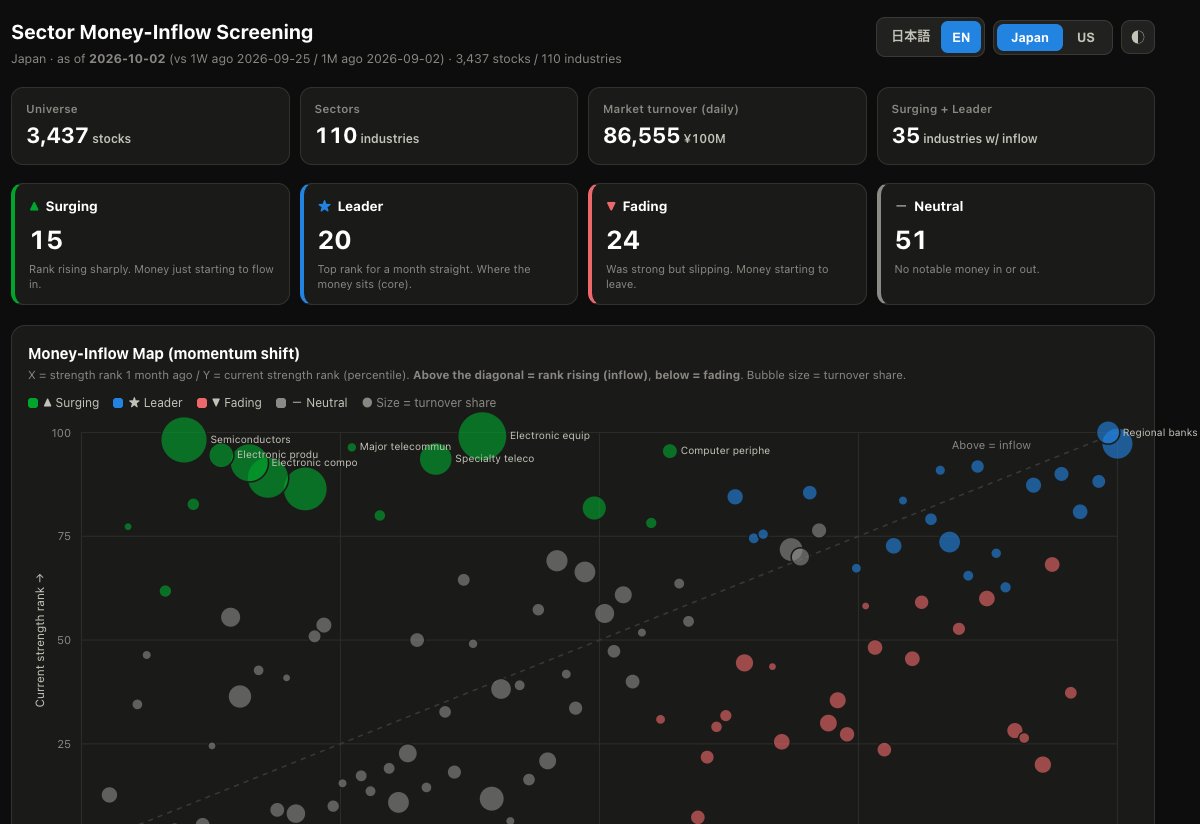This screenshot has height=824, width=1200.
Task: Toggle Neutral series in chart legend
Action: coord(312,403)
